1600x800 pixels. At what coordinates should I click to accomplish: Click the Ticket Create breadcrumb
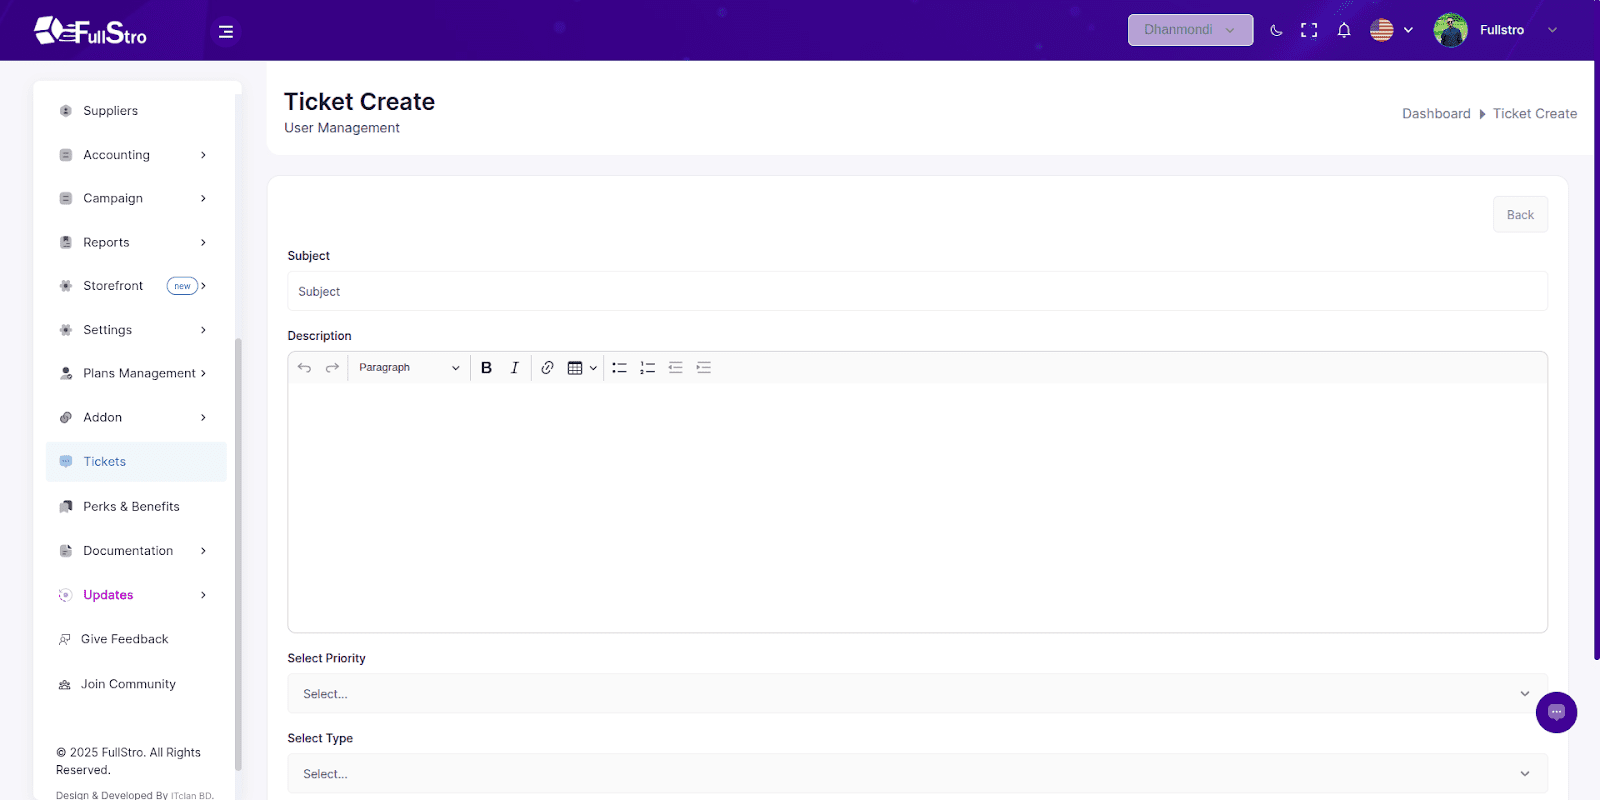tap(1535, 114)
